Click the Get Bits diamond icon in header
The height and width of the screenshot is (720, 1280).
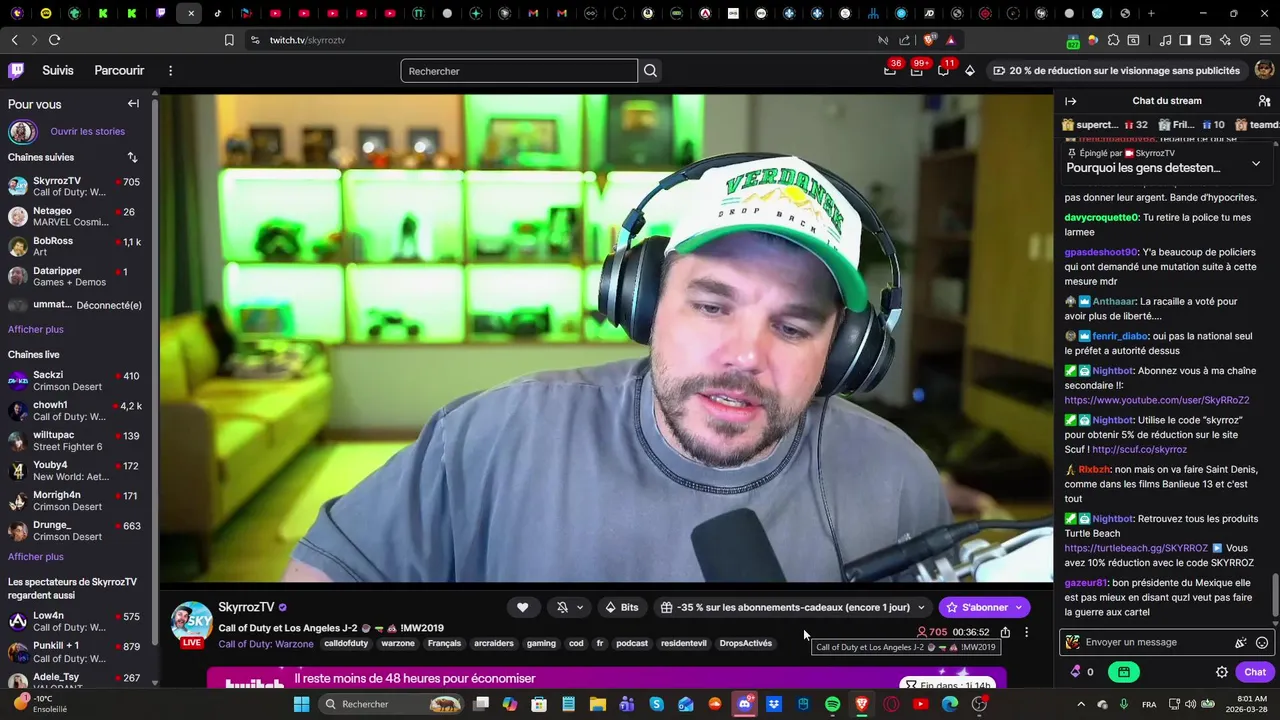(x=969, y=70)
